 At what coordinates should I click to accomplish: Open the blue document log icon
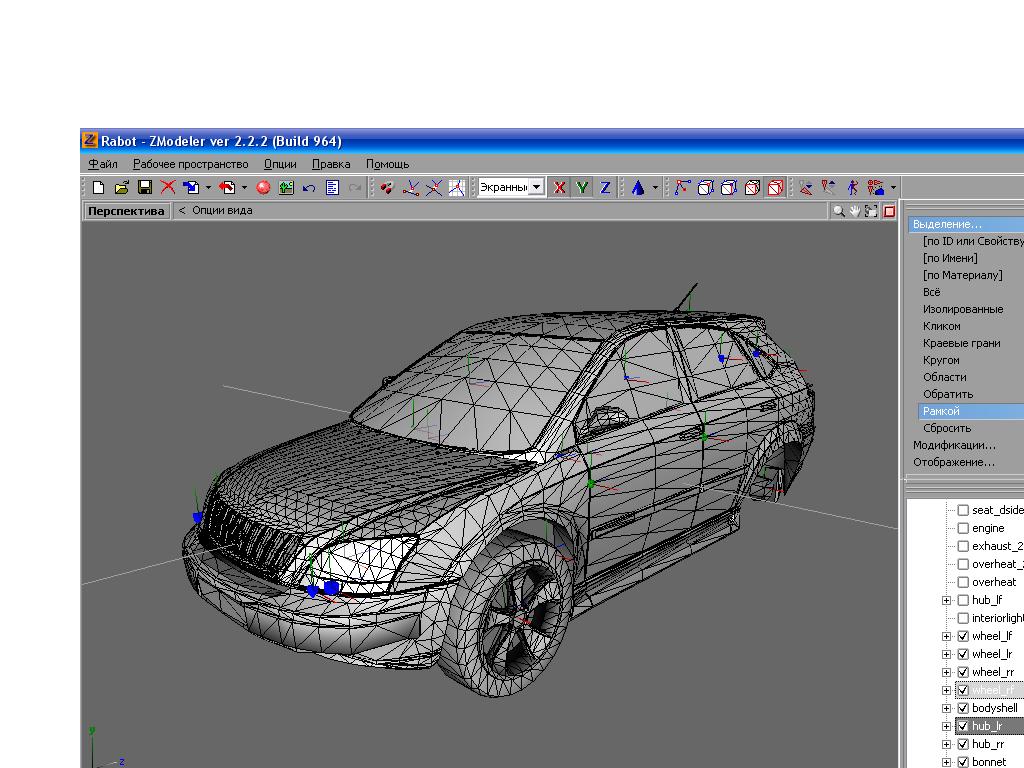[332, 188]
